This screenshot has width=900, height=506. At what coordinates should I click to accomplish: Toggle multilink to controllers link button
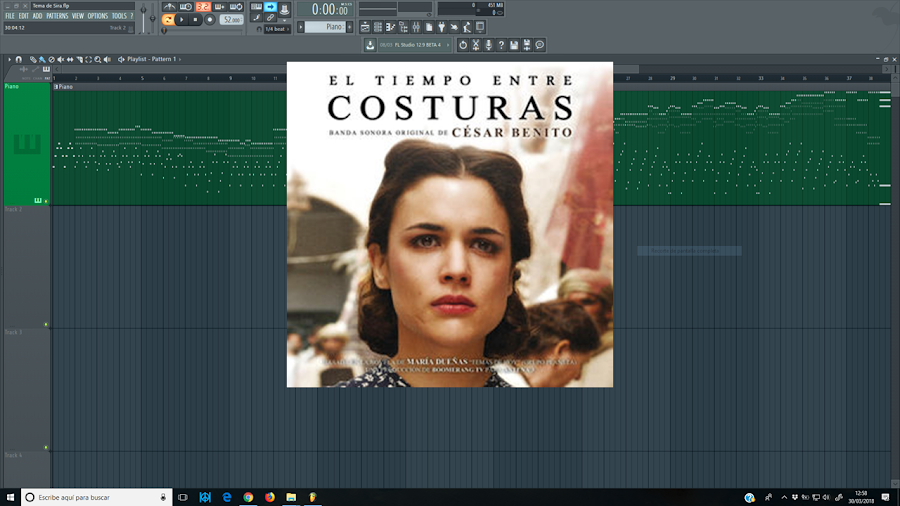270,18
